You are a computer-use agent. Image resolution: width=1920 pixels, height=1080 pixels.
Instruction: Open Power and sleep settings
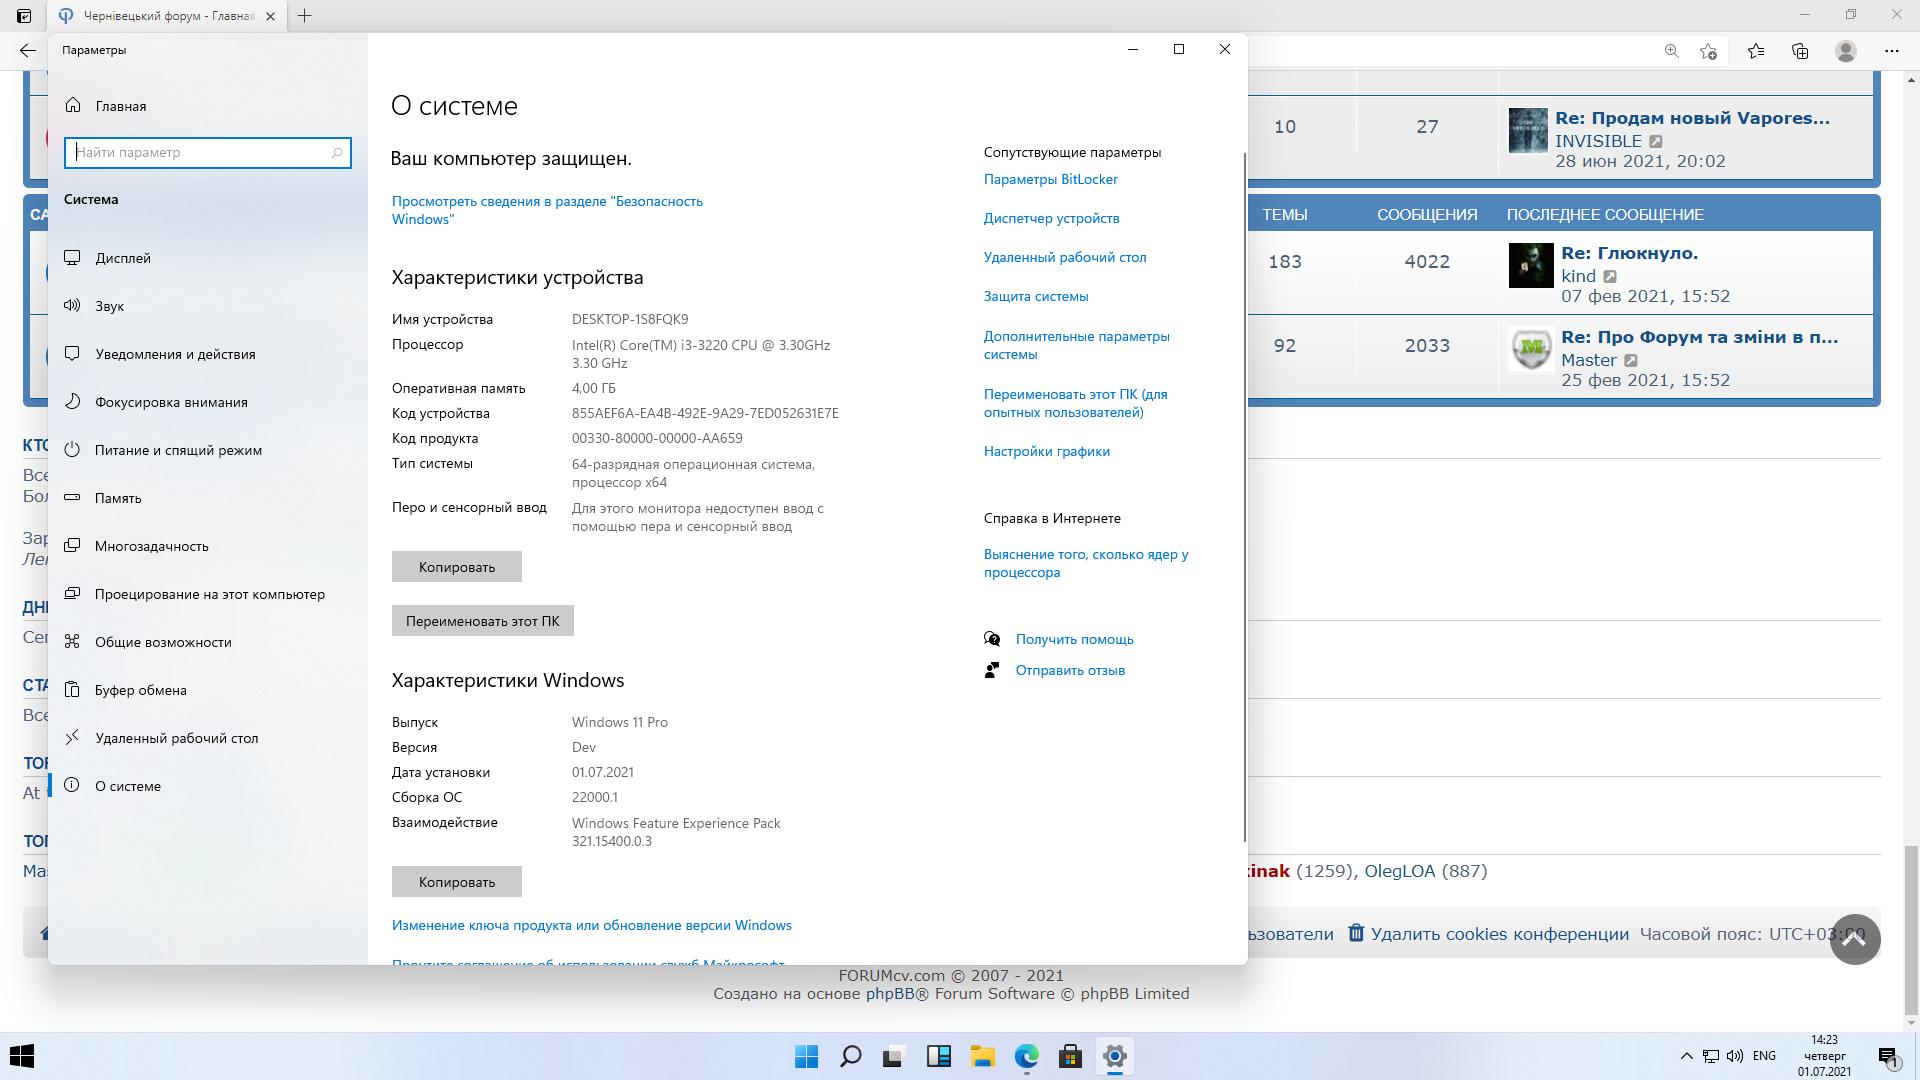(x=177, y=450)
